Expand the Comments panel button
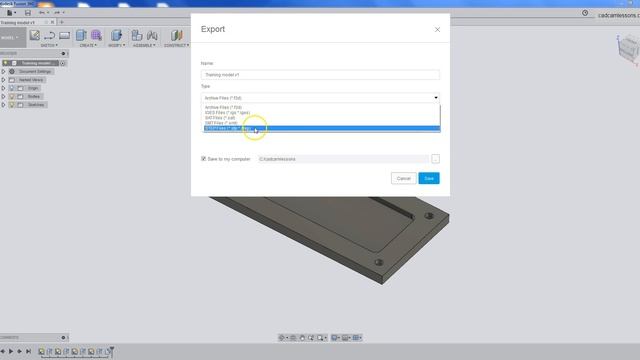This screenshot has width=640, height=360. pyautogui.click(x=63, y=338)
